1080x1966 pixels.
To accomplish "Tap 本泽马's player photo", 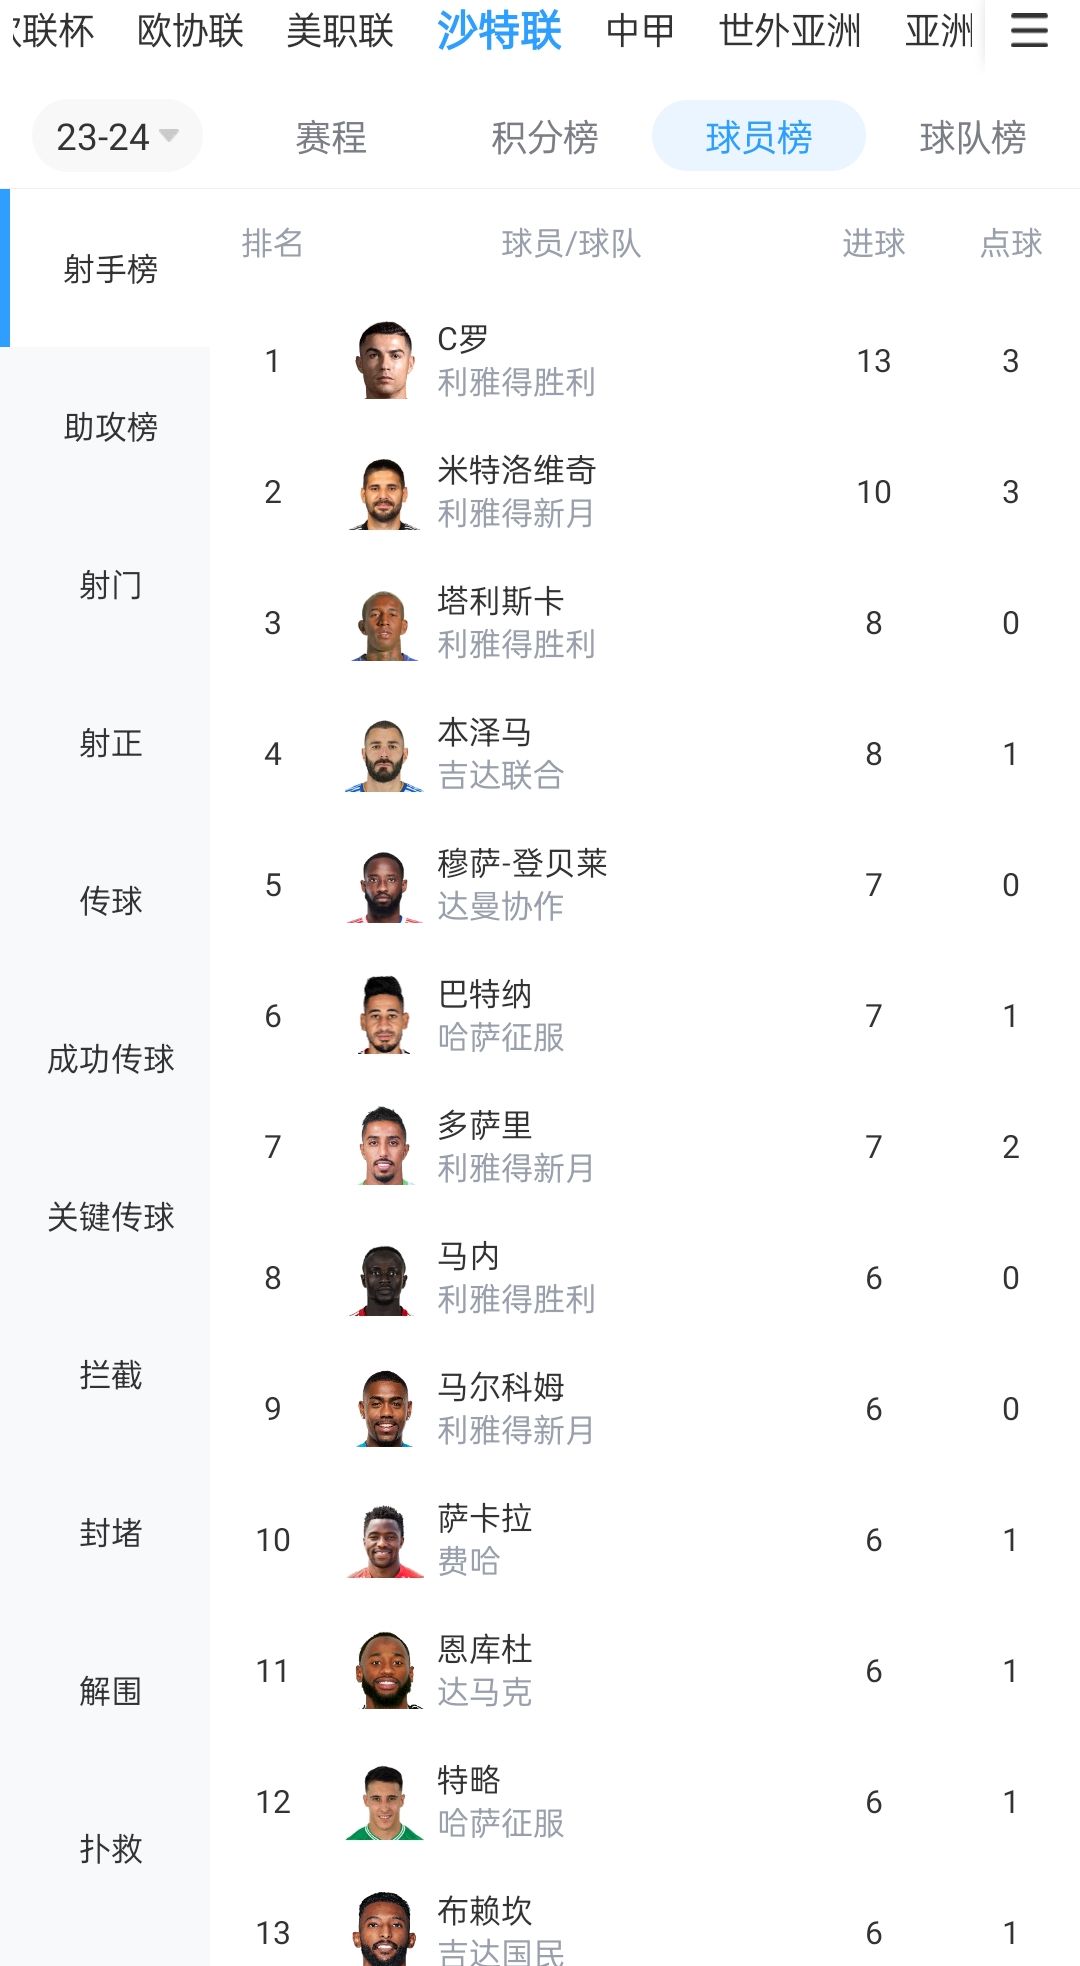I will (x=384, y=754).
